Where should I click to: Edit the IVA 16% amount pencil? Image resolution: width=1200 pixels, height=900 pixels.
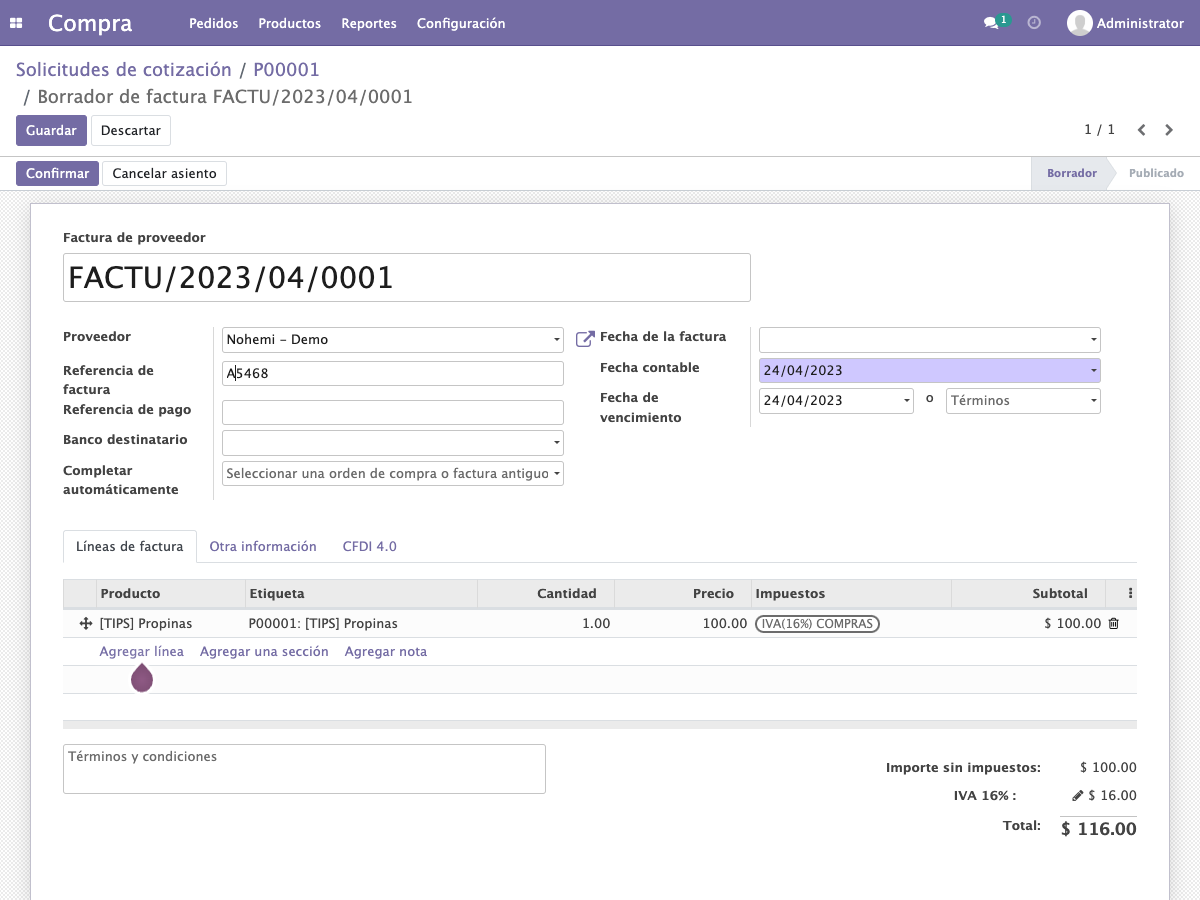(x=1077, y=796)
